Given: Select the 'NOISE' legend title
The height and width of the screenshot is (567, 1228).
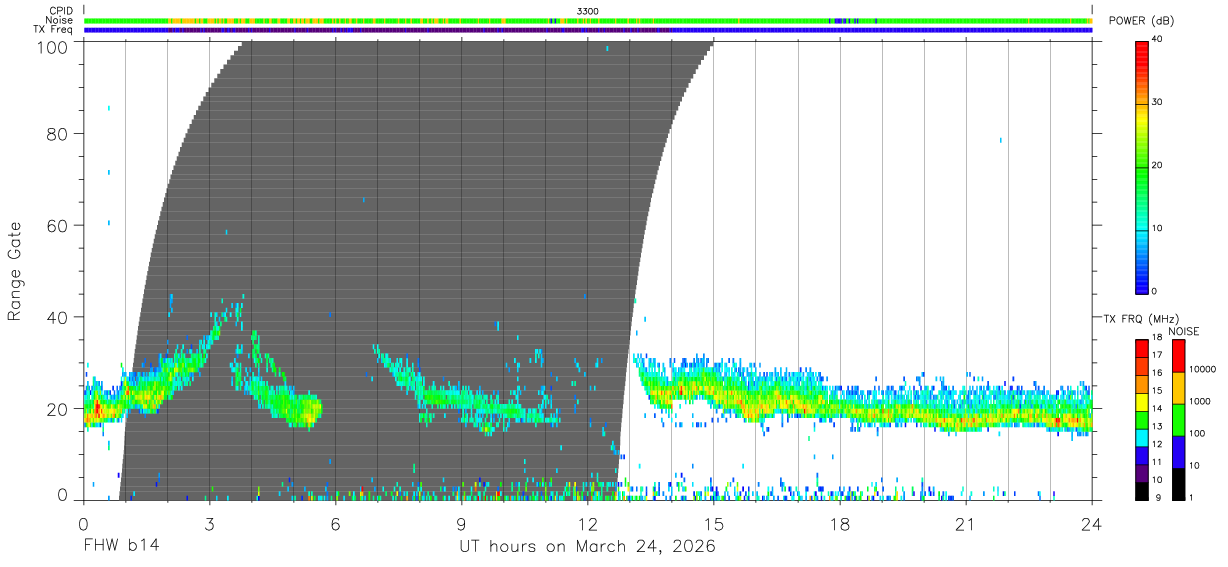Looking at the screenshot, I should [x=1183, y=331].
